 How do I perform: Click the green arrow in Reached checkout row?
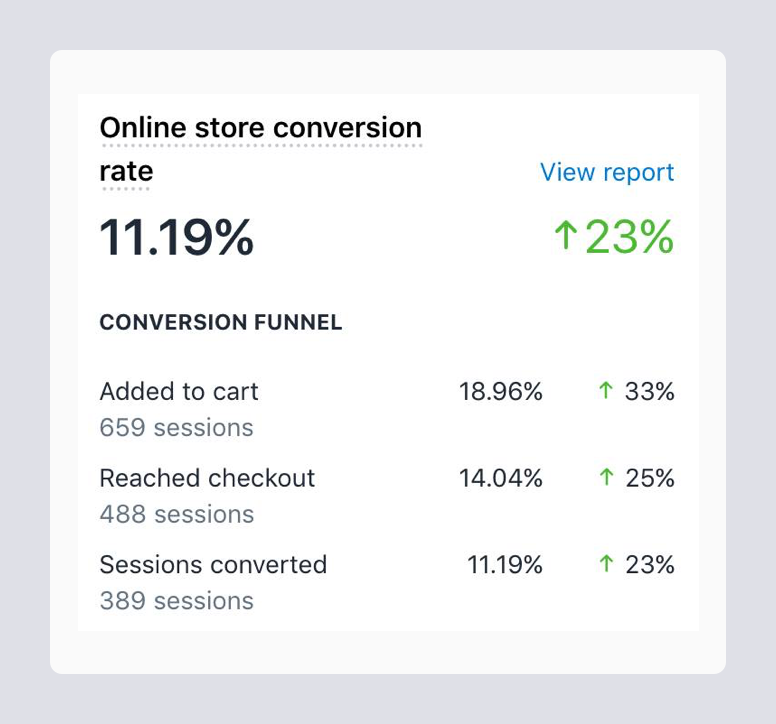pos(605,479)
